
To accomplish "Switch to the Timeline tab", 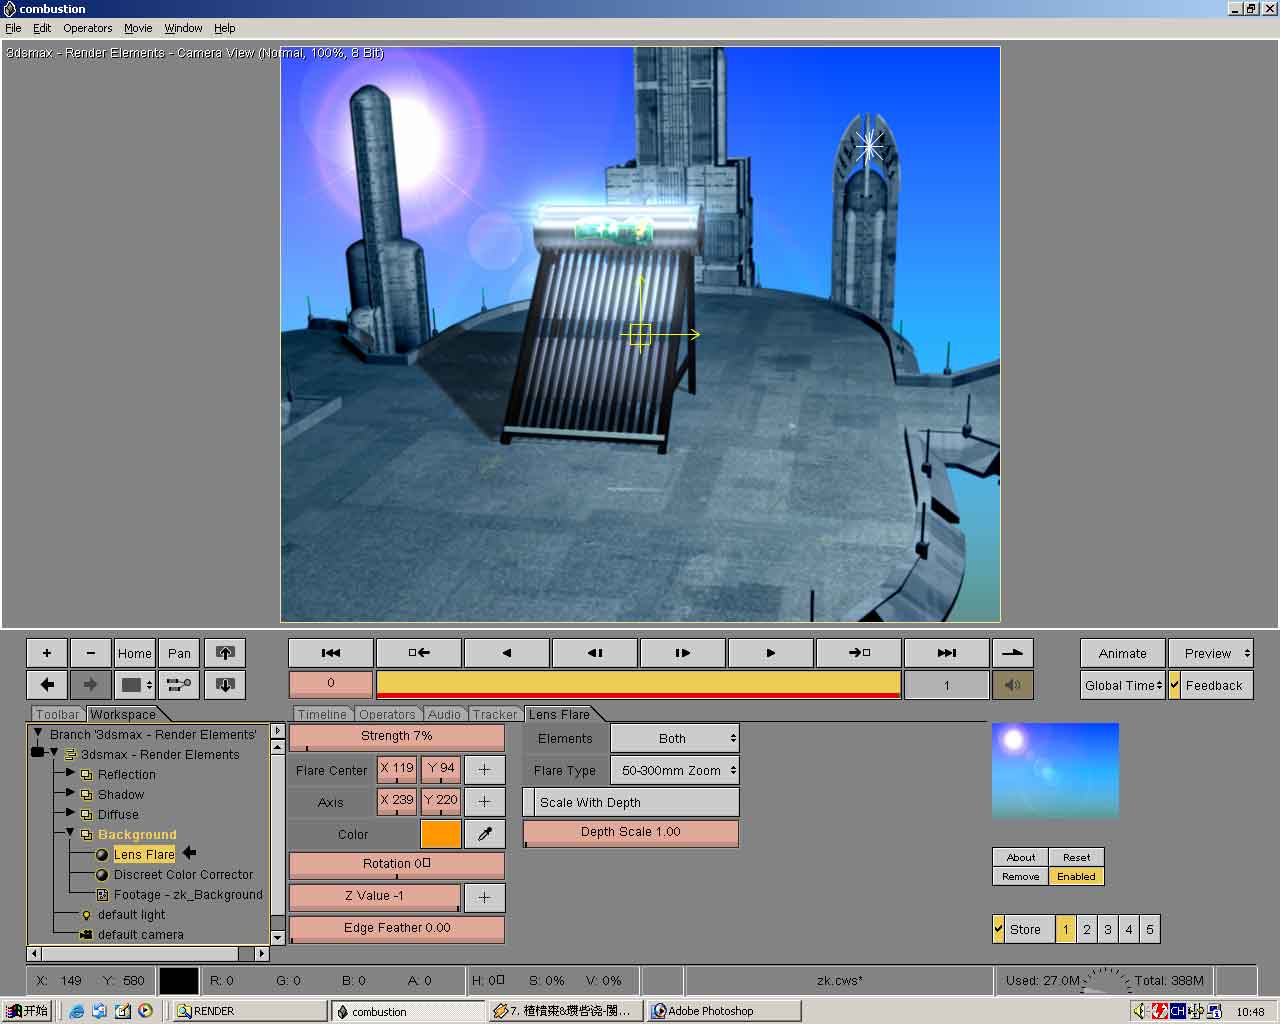I will tap(322, 714).
